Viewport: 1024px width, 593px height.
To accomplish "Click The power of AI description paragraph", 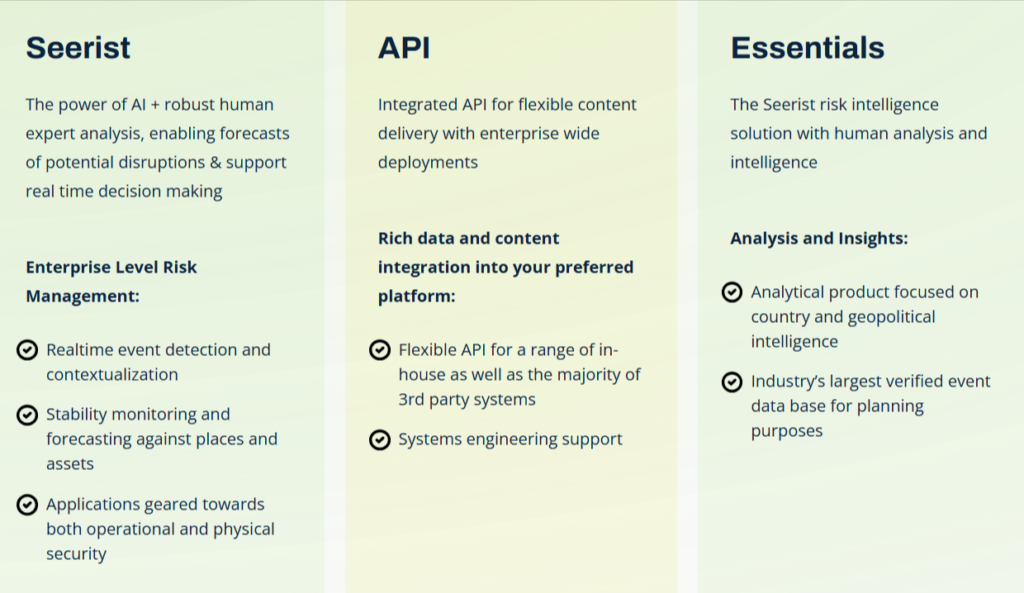I will 157,147.
